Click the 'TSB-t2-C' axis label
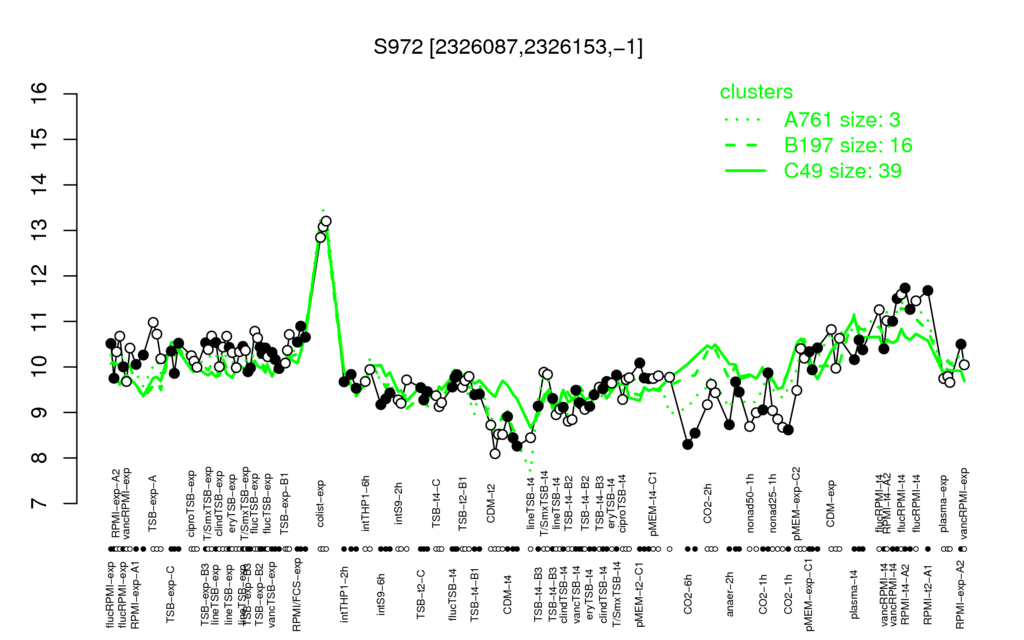This screenshot has width=1024, height=640. click(x=421, y=594)
